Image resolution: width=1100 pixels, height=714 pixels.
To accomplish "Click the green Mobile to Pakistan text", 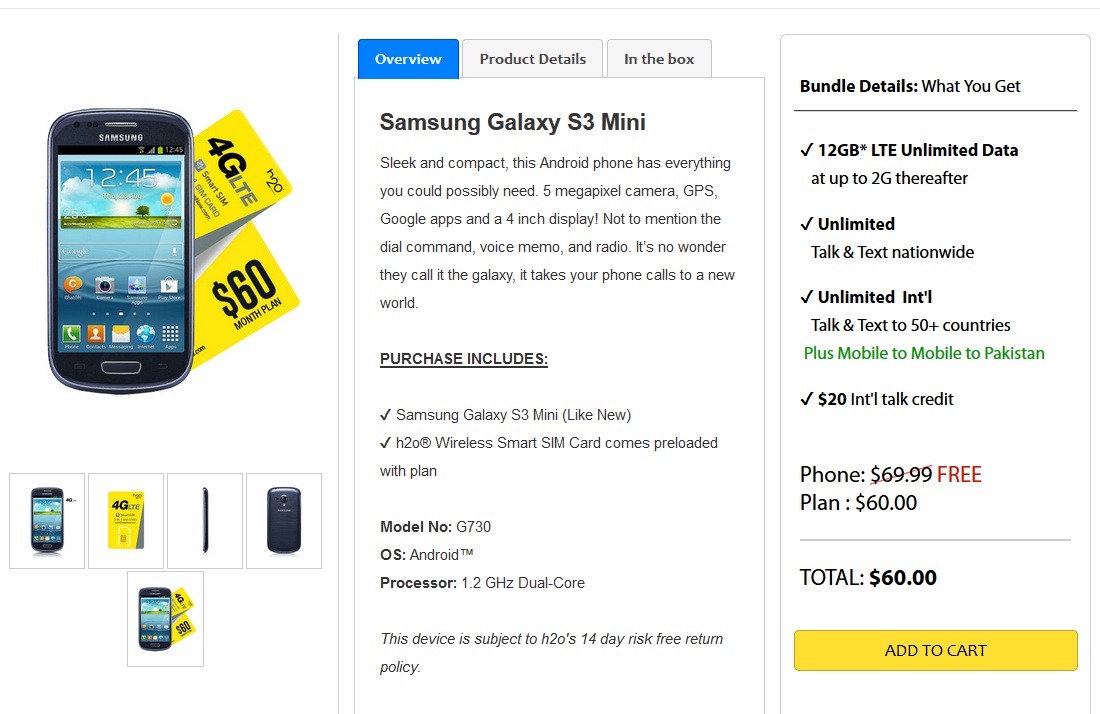I will [924, 353].
